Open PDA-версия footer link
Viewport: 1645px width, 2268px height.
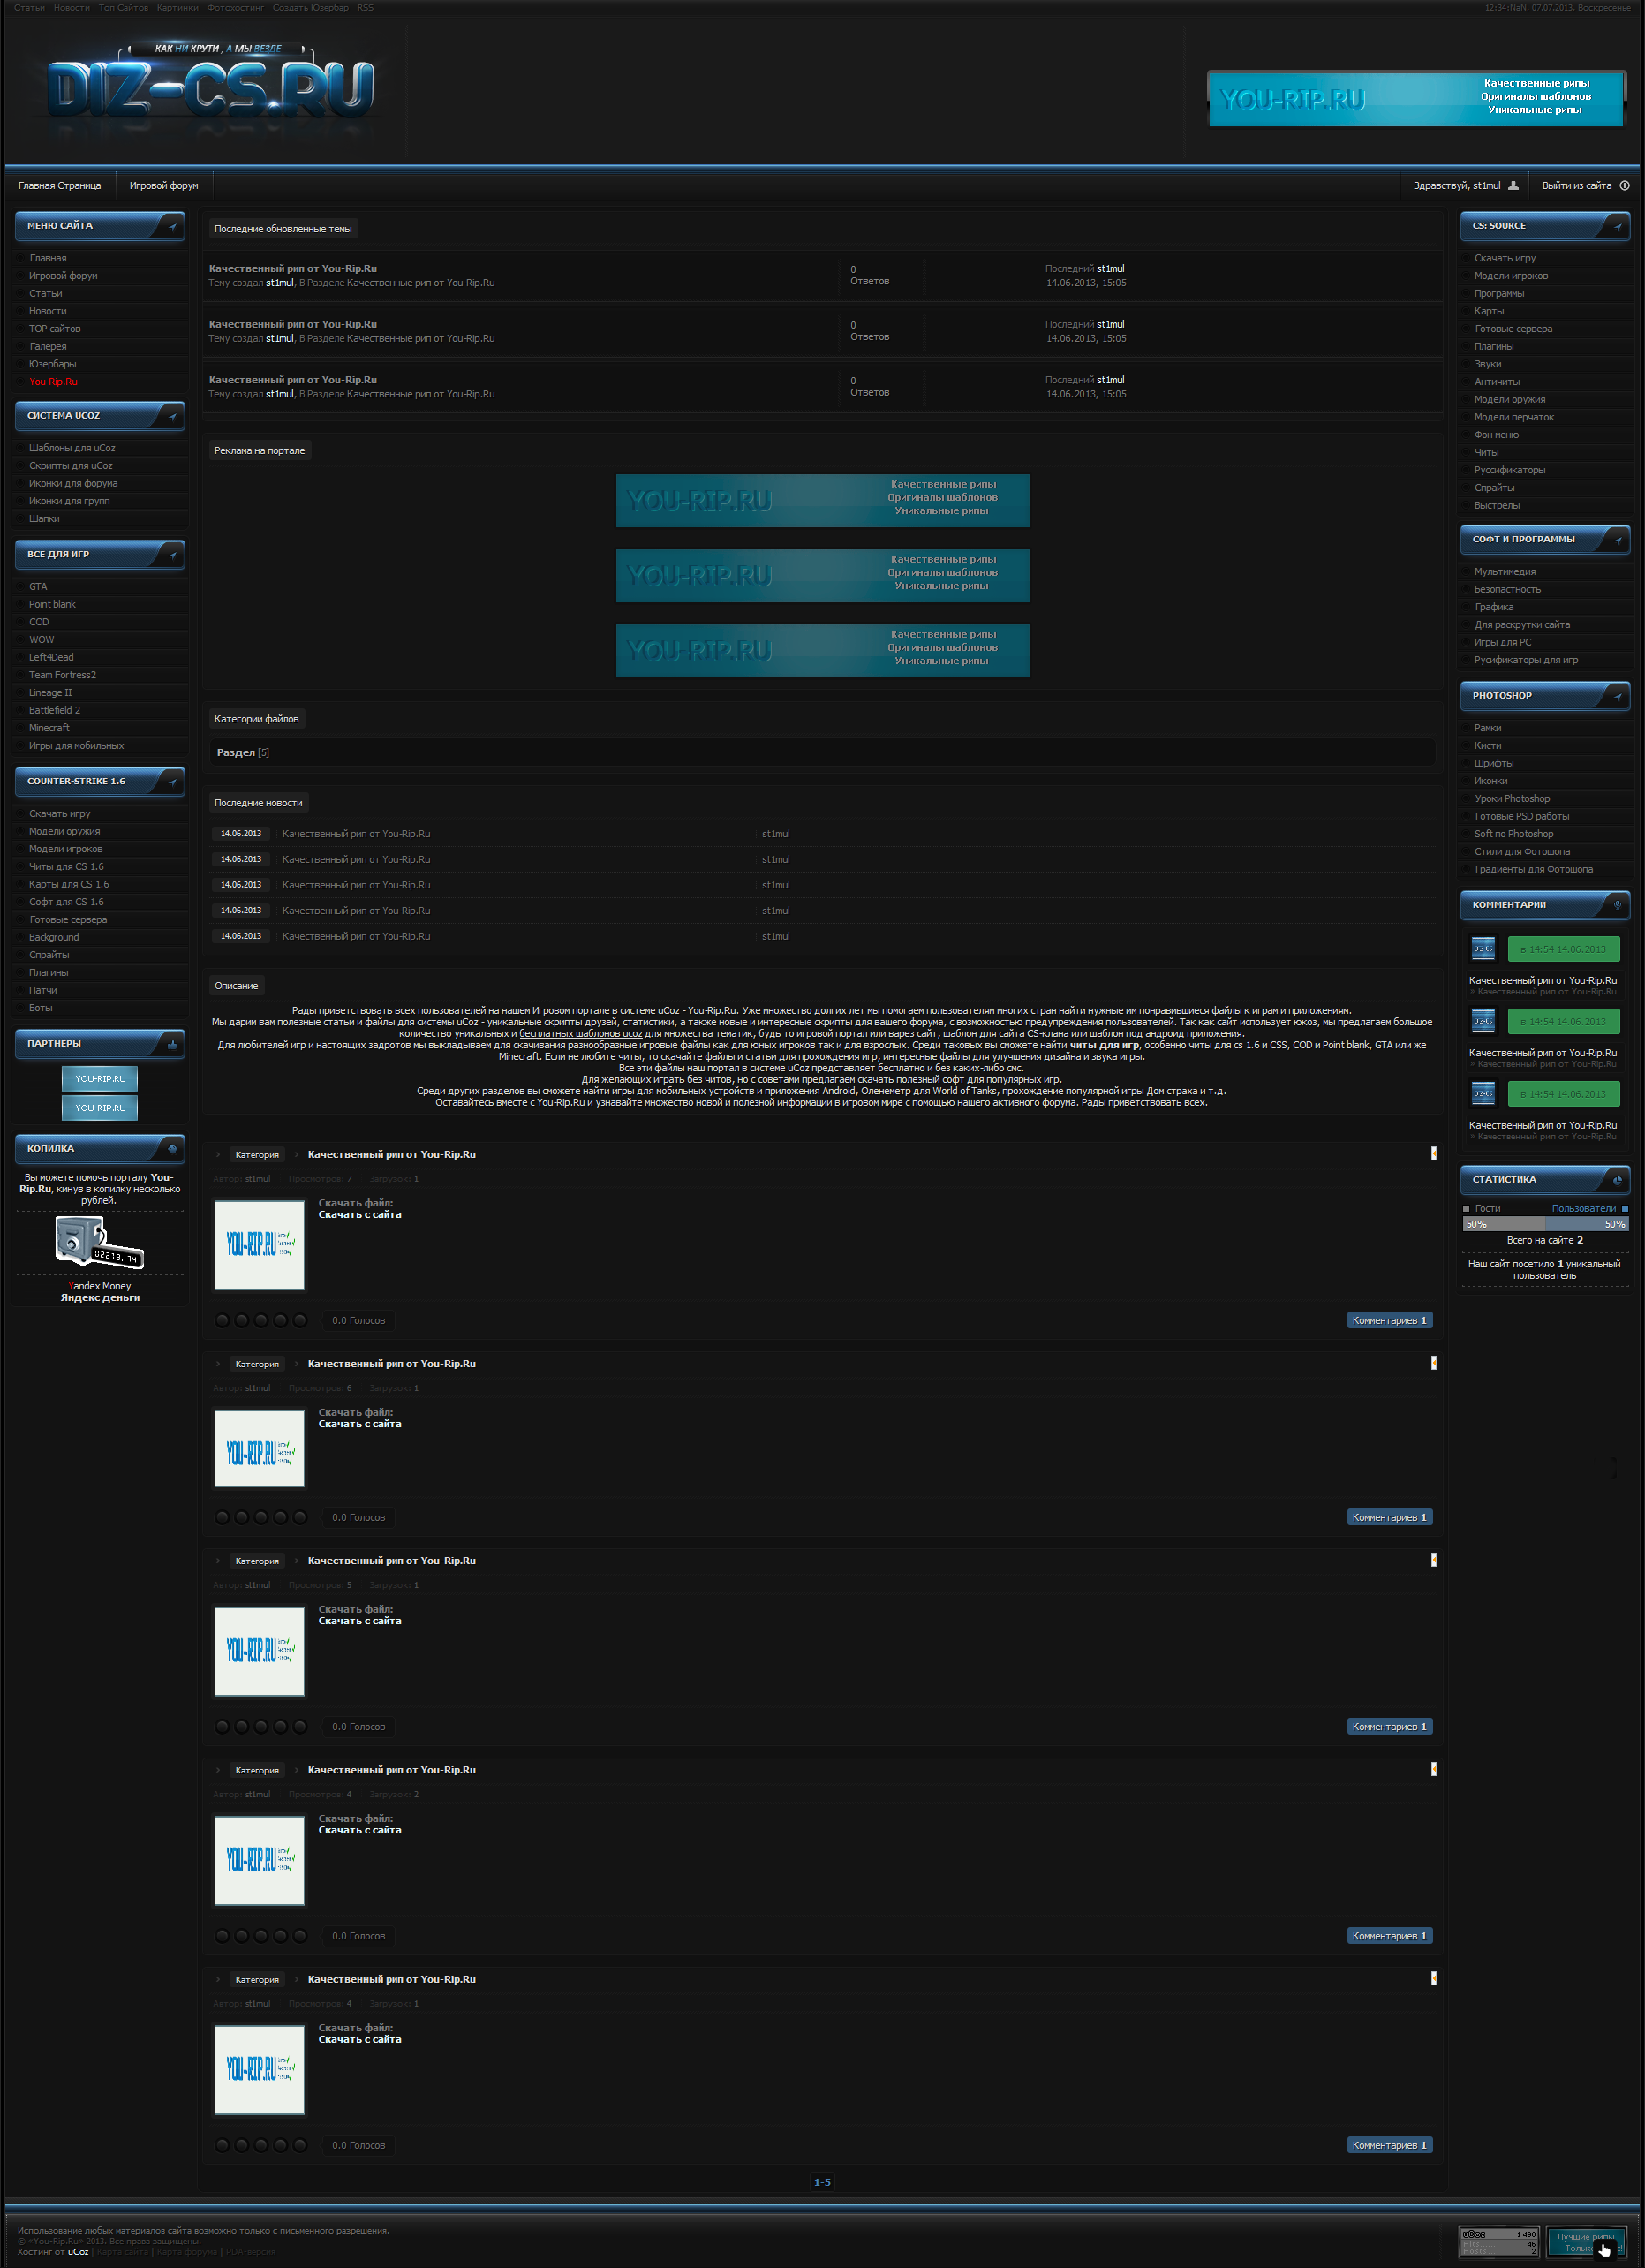pyautogui.click(x=250, y=2252)
